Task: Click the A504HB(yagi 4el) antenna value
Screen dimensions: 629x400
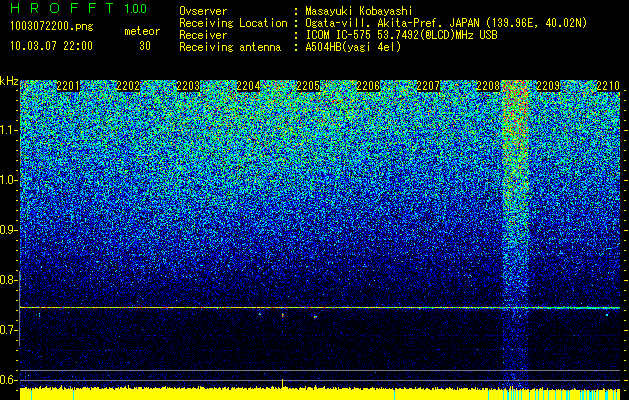Action: tap(353, 47)
